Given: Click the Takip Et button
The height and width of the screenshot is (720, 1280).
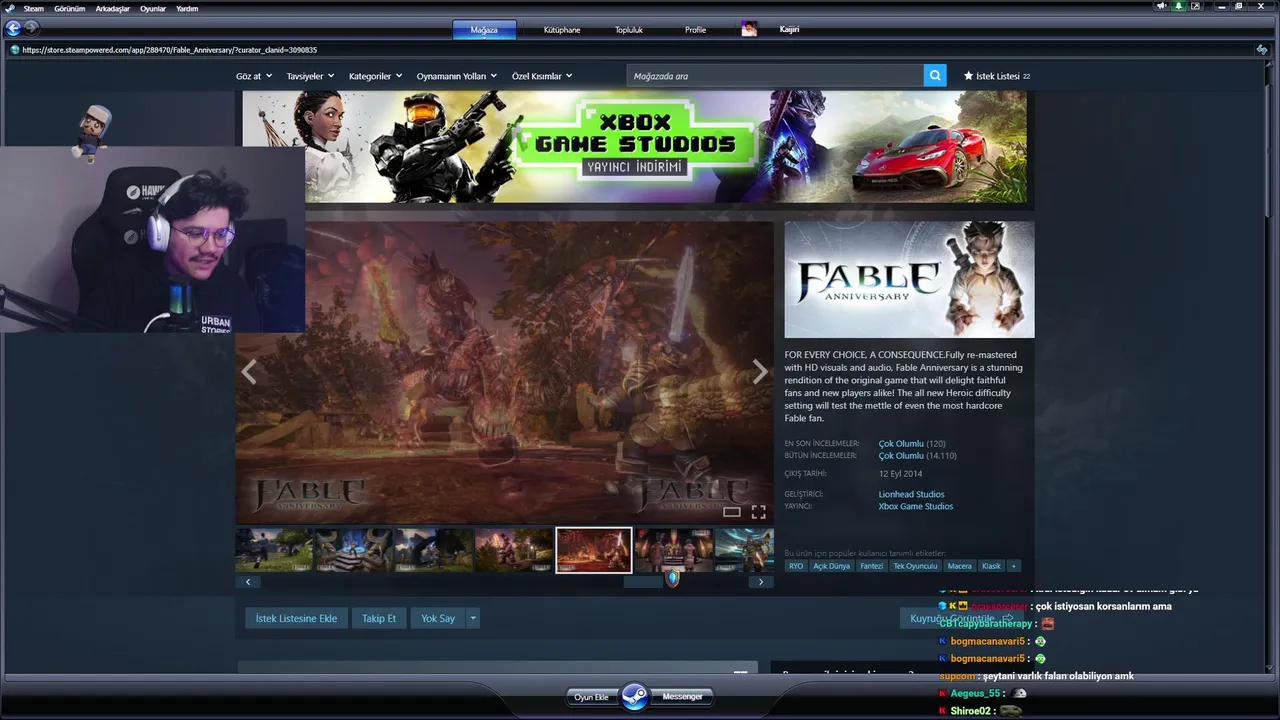Looking at the screenshot, I should tap(379, 618).
